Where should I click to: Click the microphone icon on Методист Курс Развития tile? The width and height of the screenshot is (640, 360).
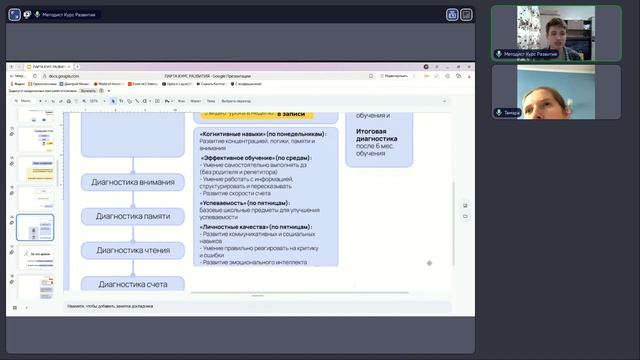coord(499,54)
